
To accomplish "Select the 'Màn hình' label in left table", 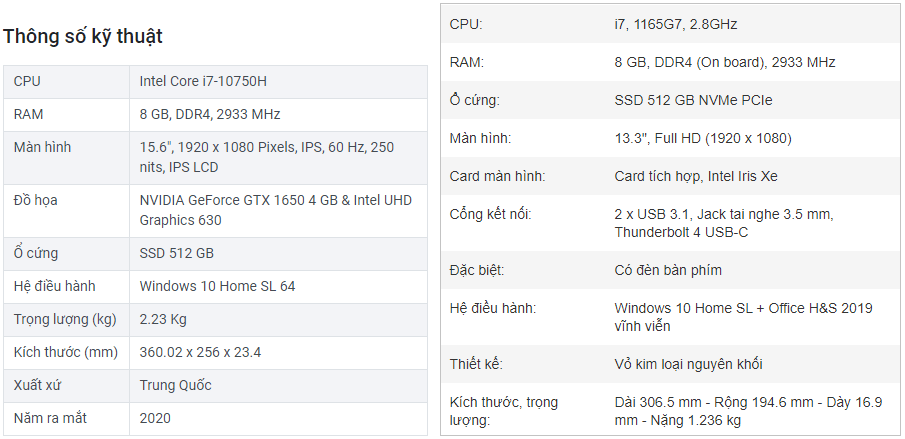I will pos(42,147).
